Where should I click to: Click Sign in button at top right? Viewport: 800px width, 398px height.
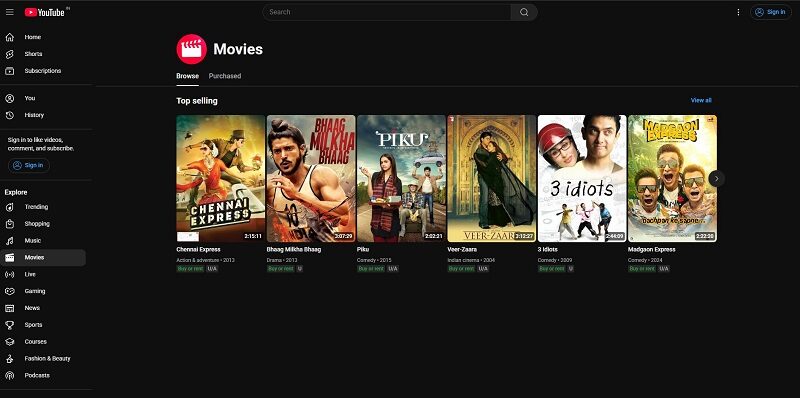point(770,12)
